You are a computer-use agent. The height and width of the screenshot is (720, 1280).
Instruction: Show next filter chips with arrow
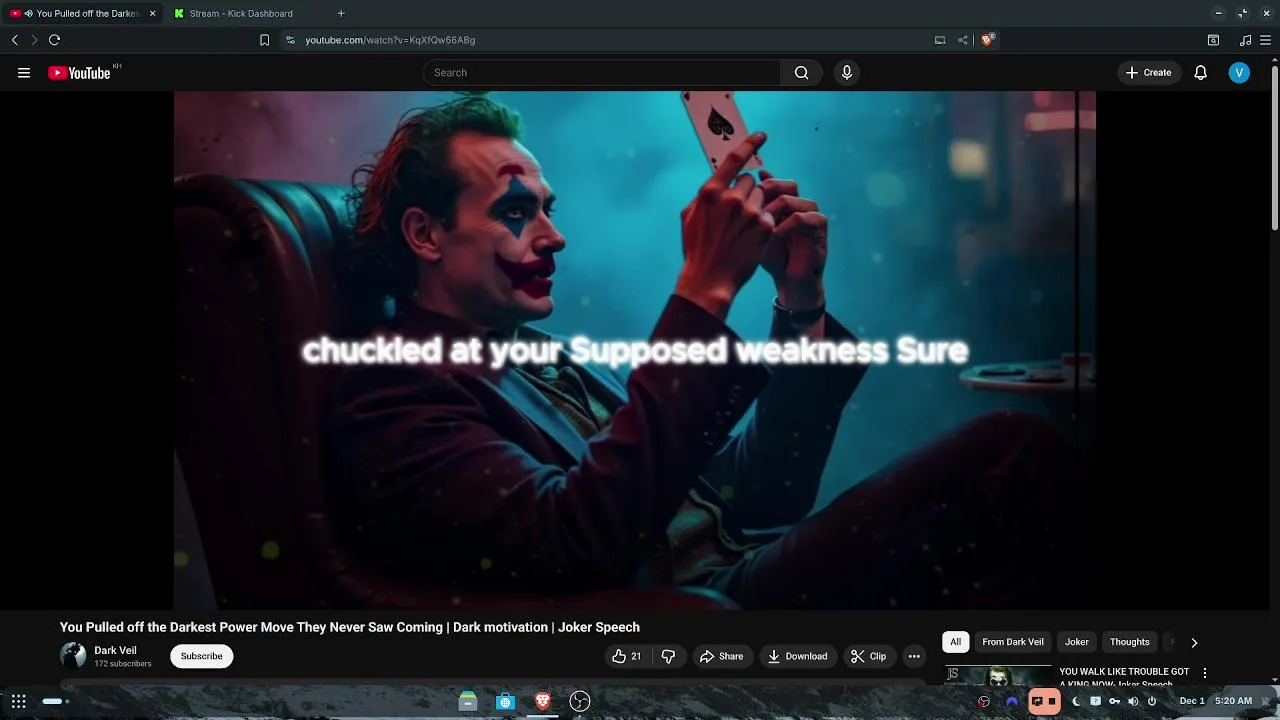tap(1194, 642)
